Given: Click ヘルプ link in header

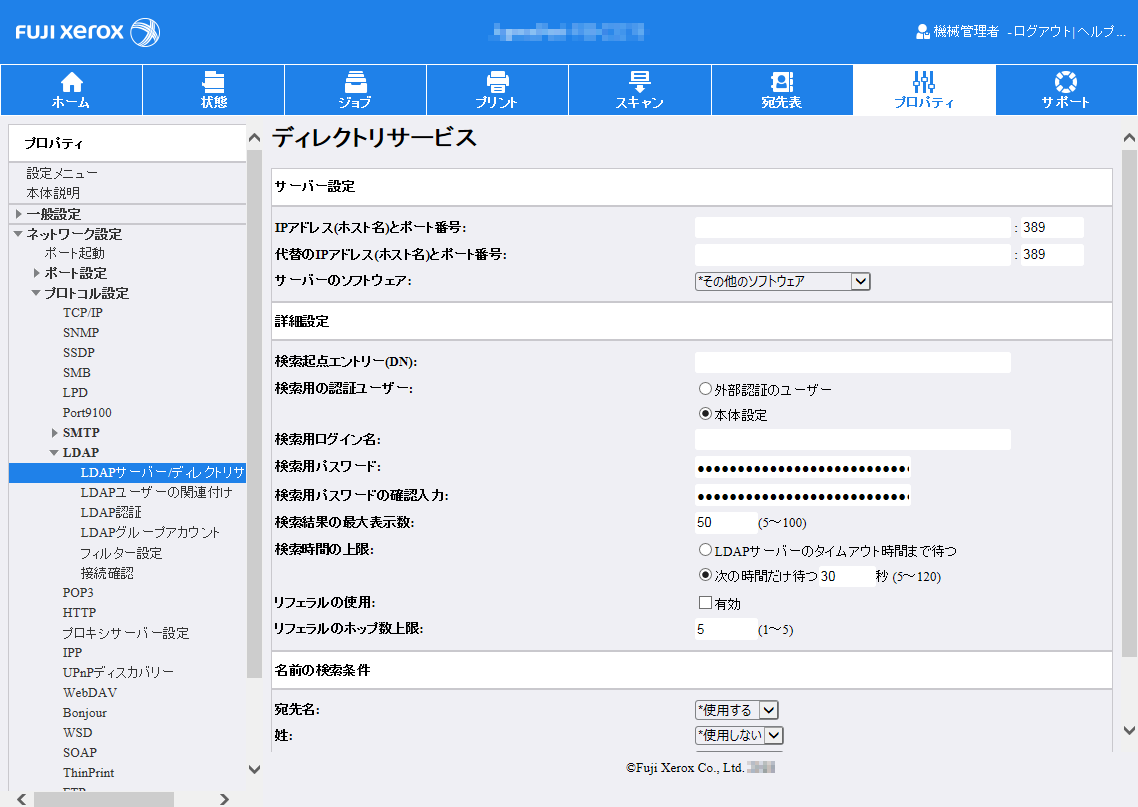Looking at the screenshot, I should click(1100, 31).
